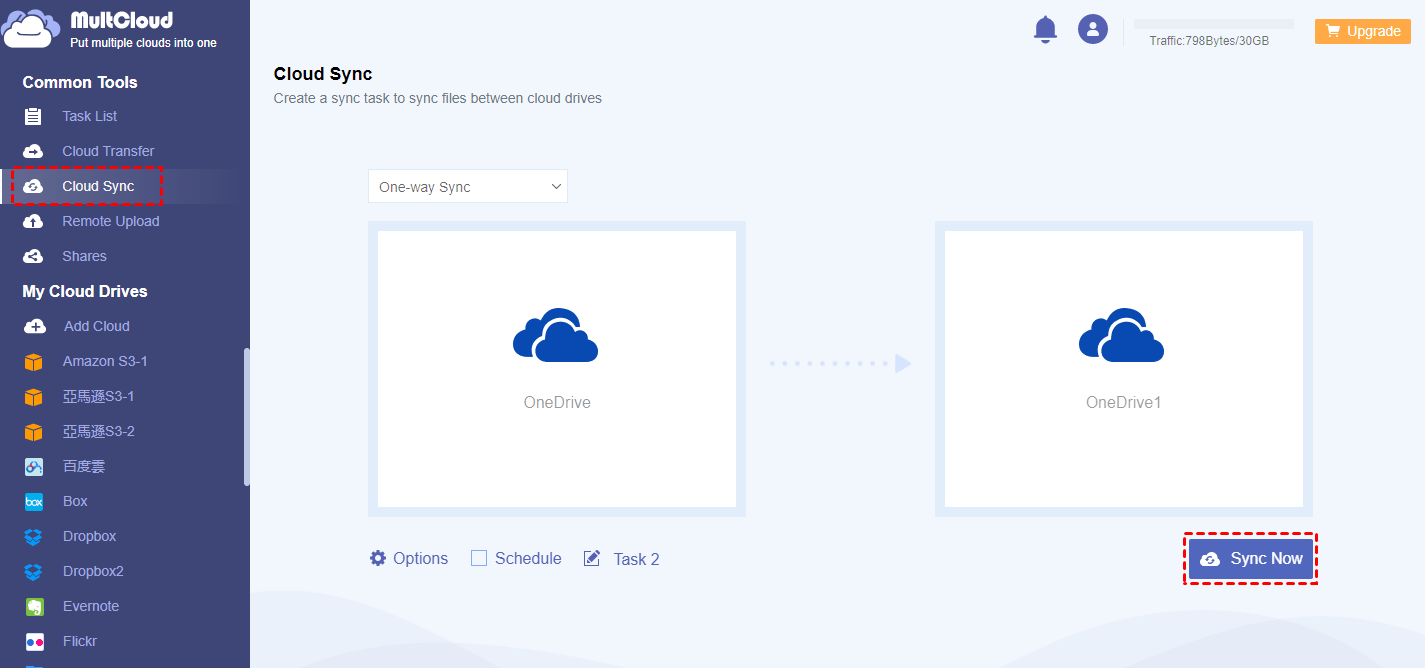Click the Traffic:798Bytes/30GB text
This screenshot has height=668, width=1425.
coord(1209,41)
